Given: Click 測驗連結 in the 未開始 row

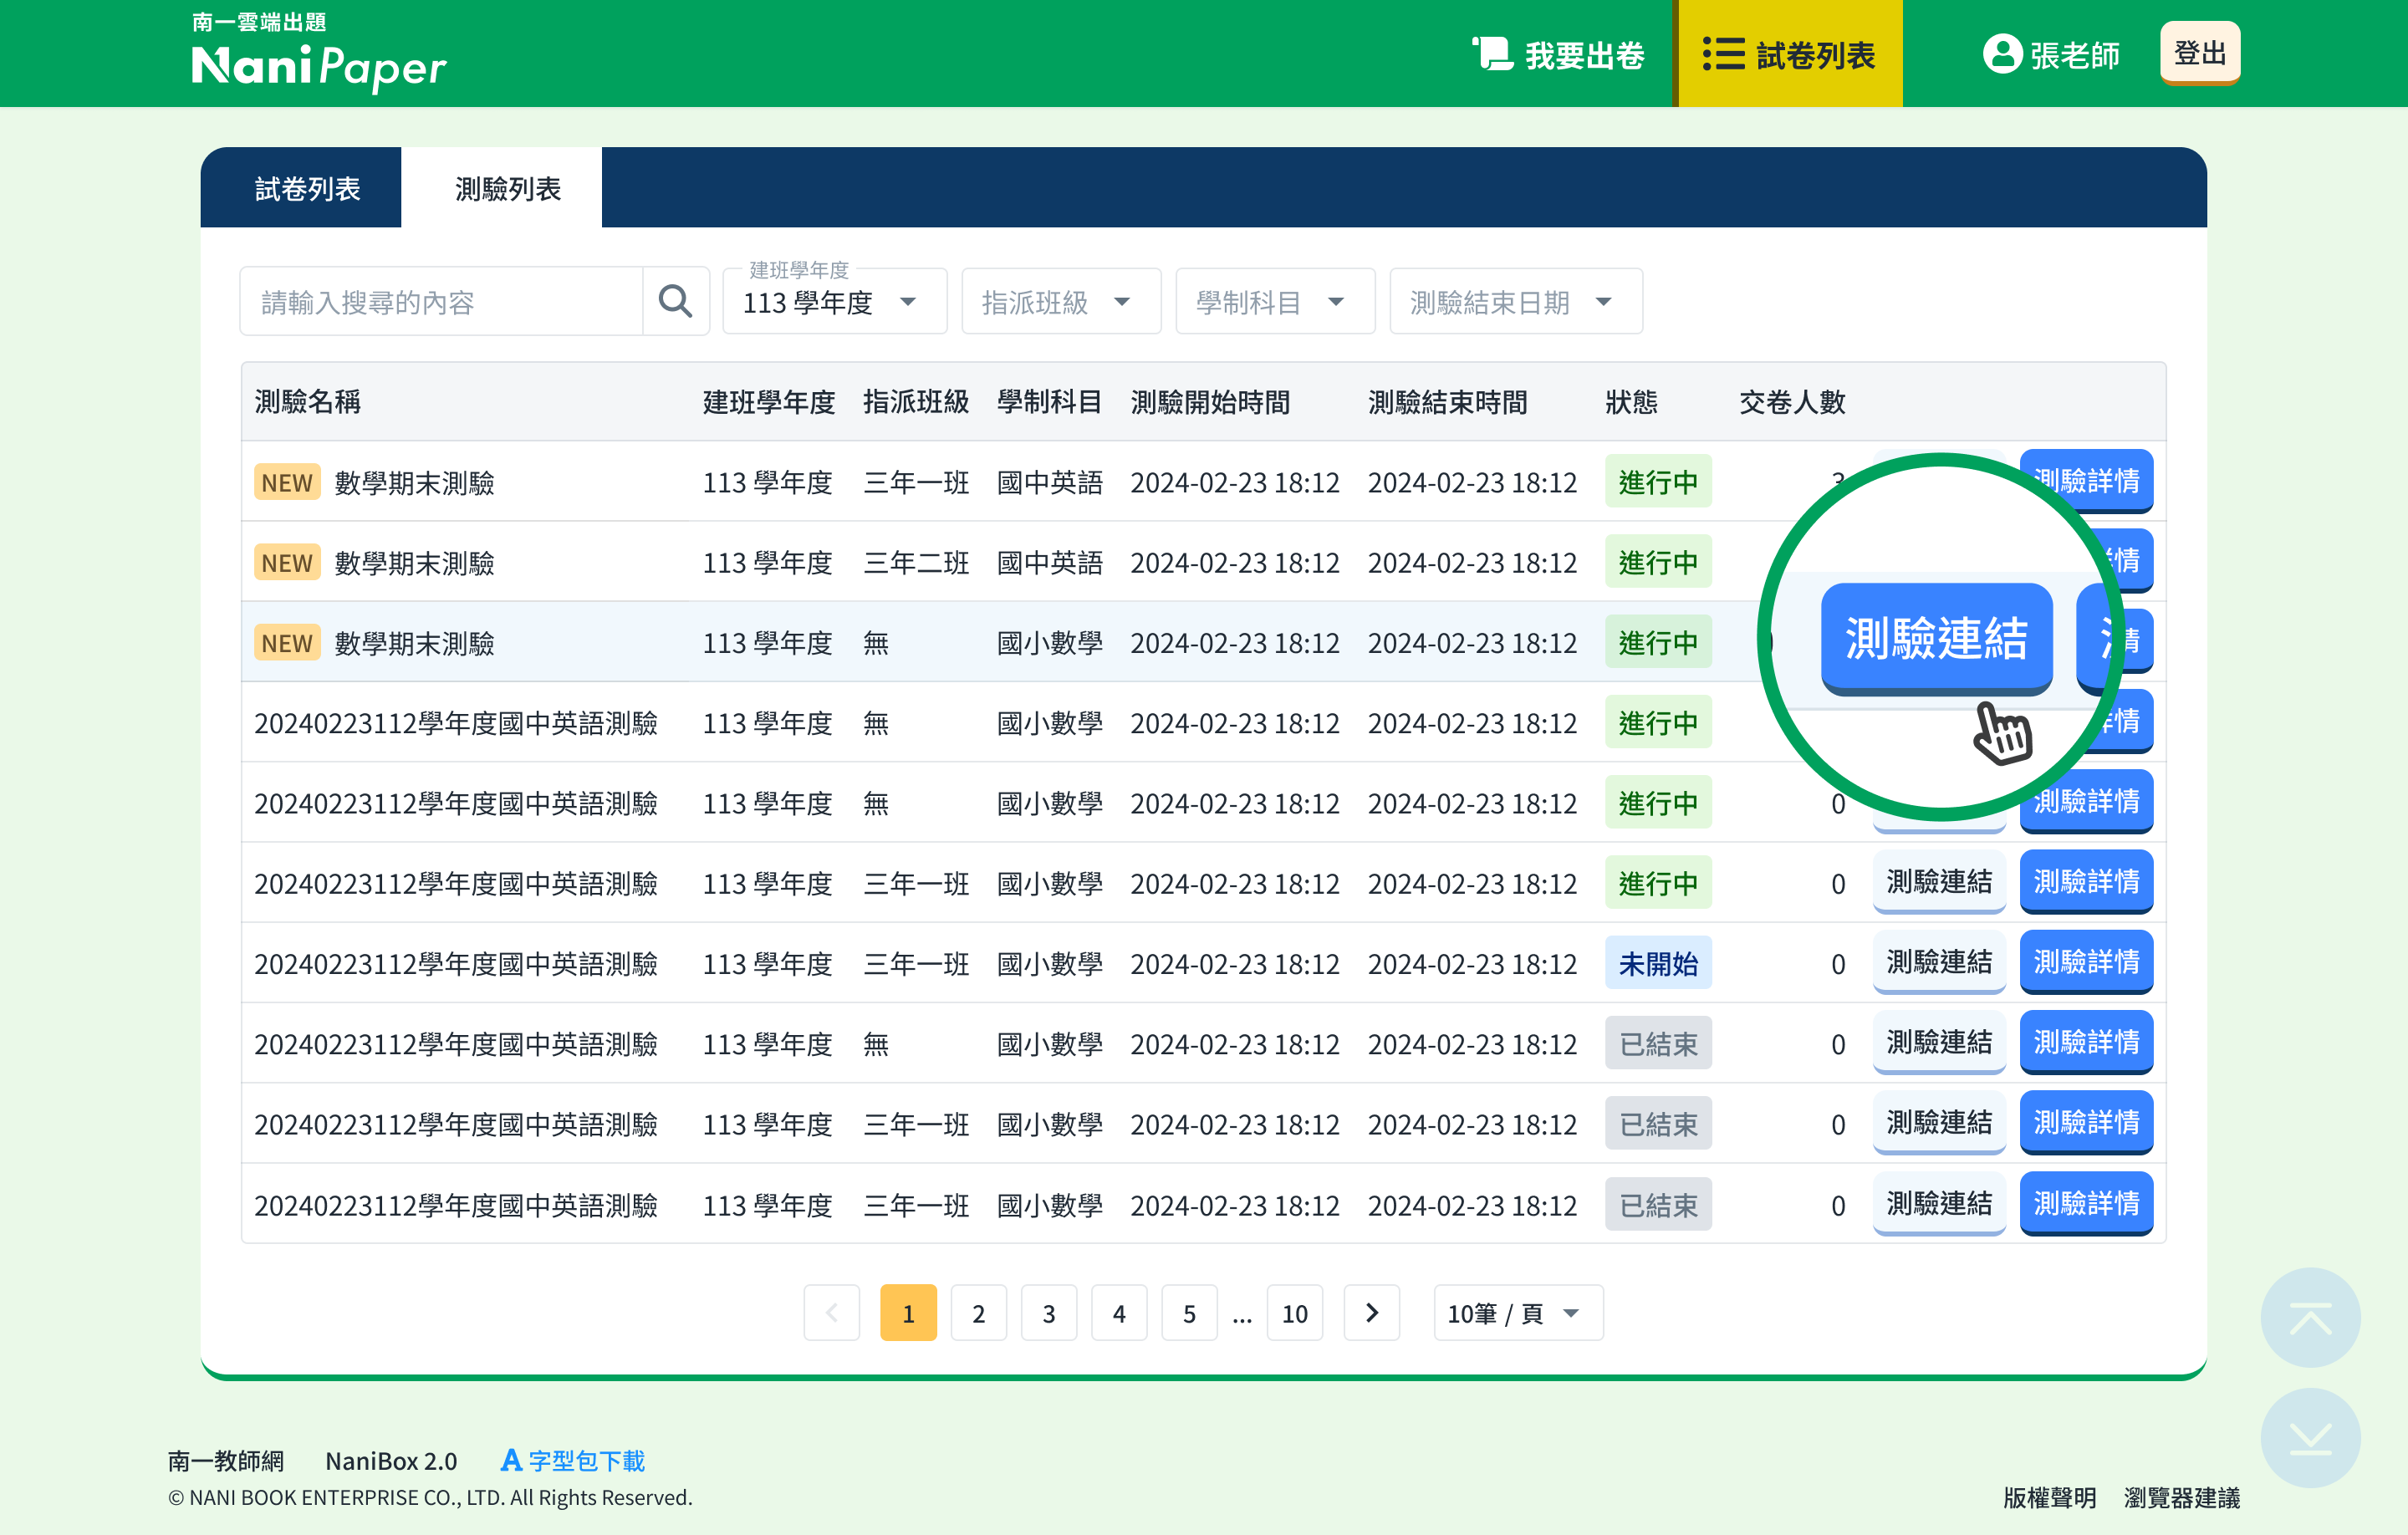Looking at the screenshot, I should [1938, 962].
